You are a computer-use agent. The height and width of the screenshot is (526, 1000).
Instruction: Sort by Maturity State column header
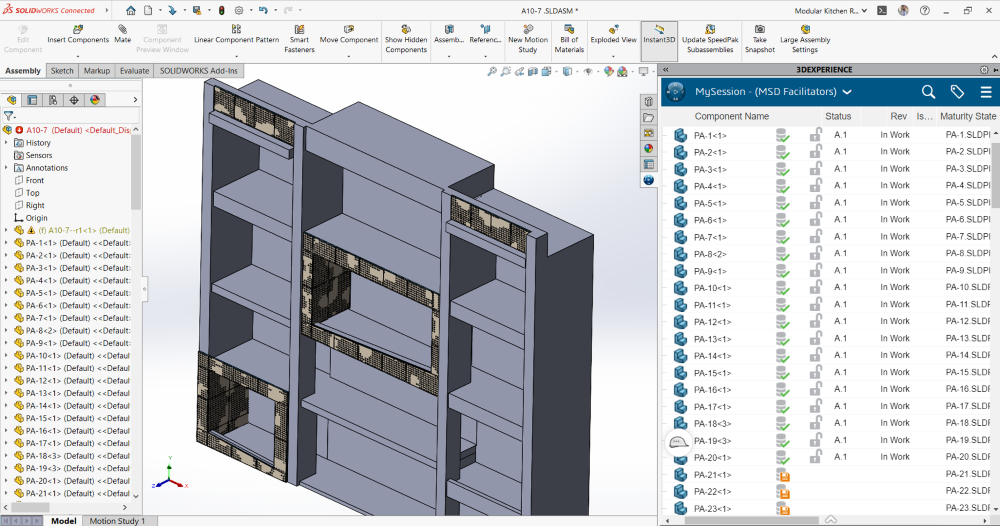point(967,116)
